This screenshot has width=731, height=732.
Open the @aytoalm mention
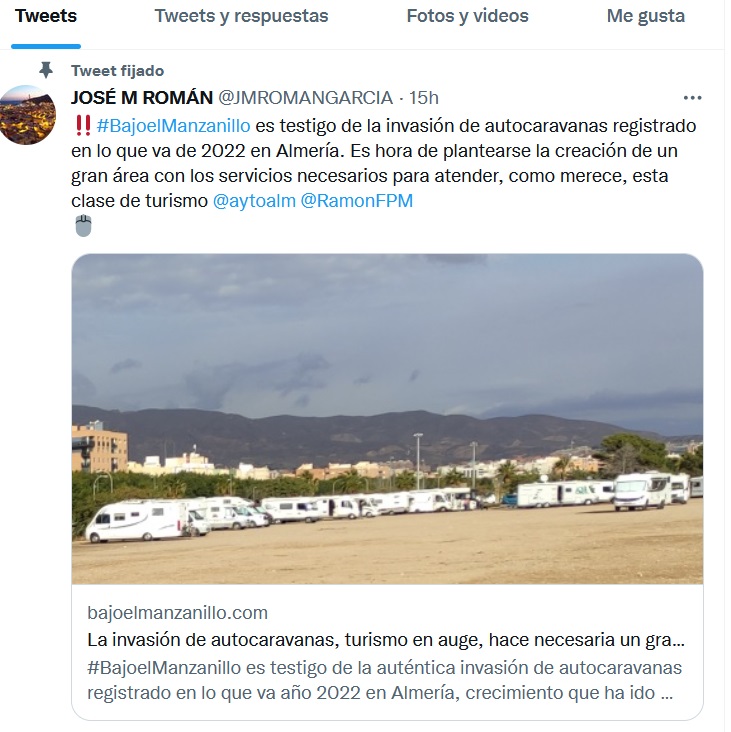tap(254, 201)
